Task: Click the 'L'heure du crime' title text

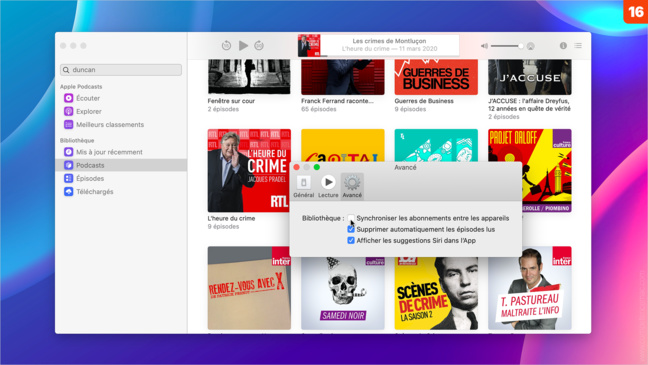Action: click(x=231, y=218)
